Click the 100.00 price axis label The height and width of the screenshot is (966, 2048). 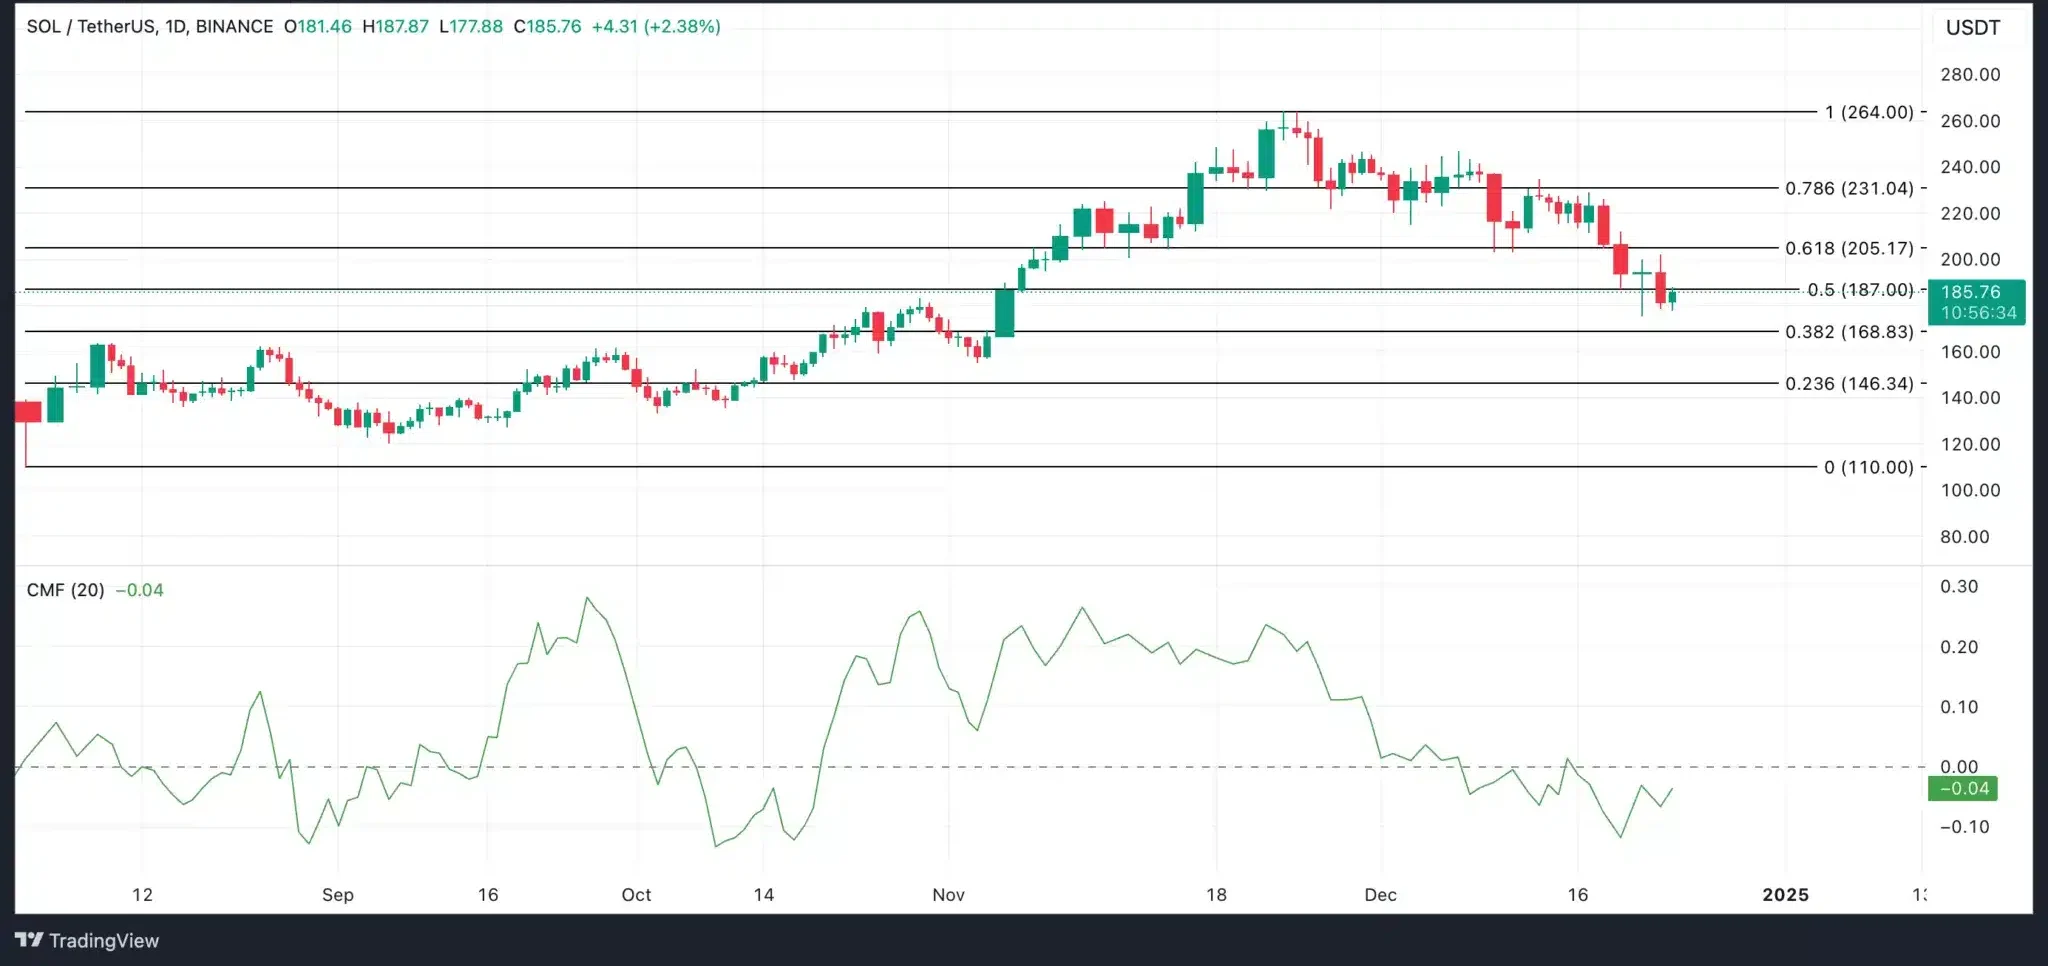(x=1970, y=490)
